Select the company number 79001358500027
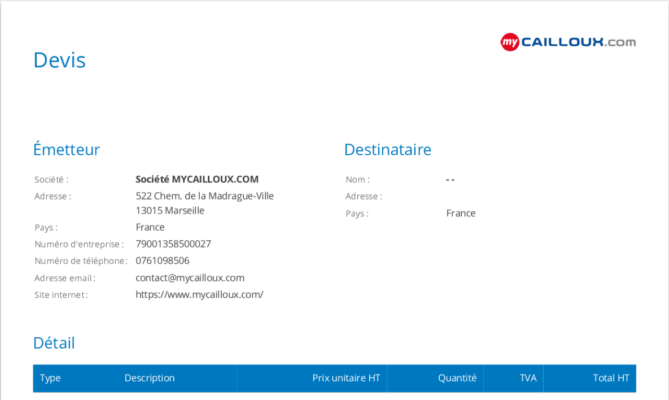The width and height of the screenshot is (669, 400). 173,244
